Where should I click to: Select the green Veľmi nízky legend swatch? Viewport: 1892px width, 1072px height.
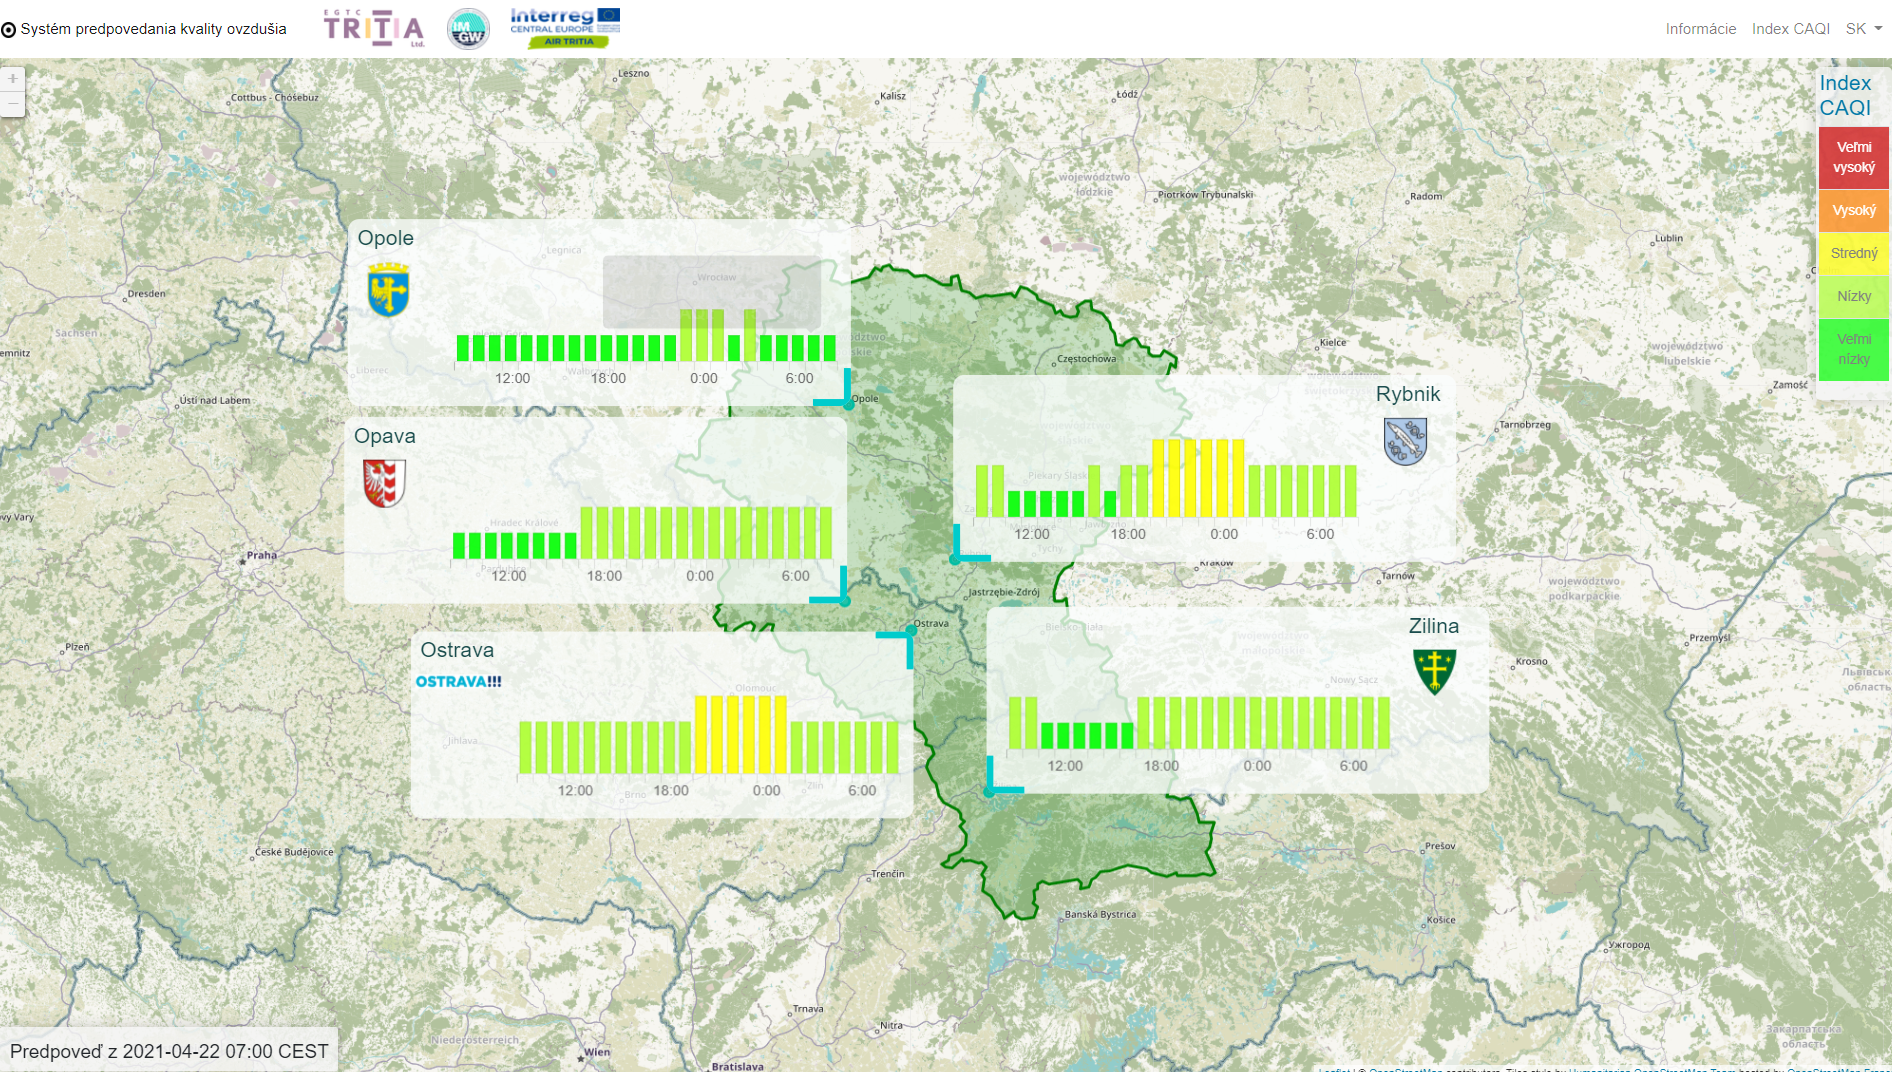coord(1853,349)
